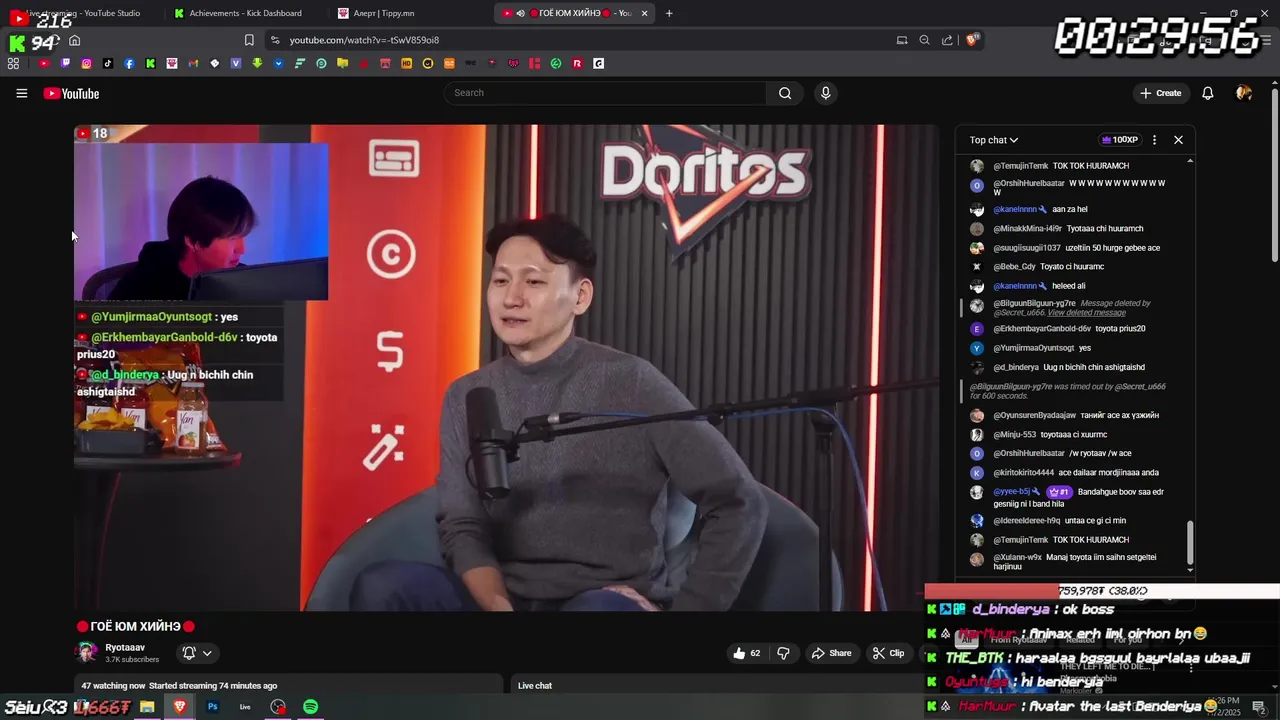
Task: Click the 100XP badge in chat header
Action: [x=1119, y=140]
